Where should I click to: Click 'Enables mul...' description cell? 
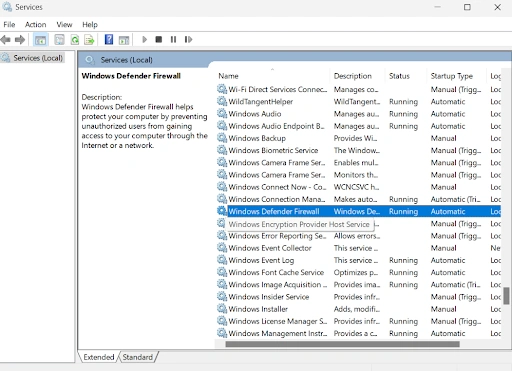pyautogui.click(x=356, y=163)
